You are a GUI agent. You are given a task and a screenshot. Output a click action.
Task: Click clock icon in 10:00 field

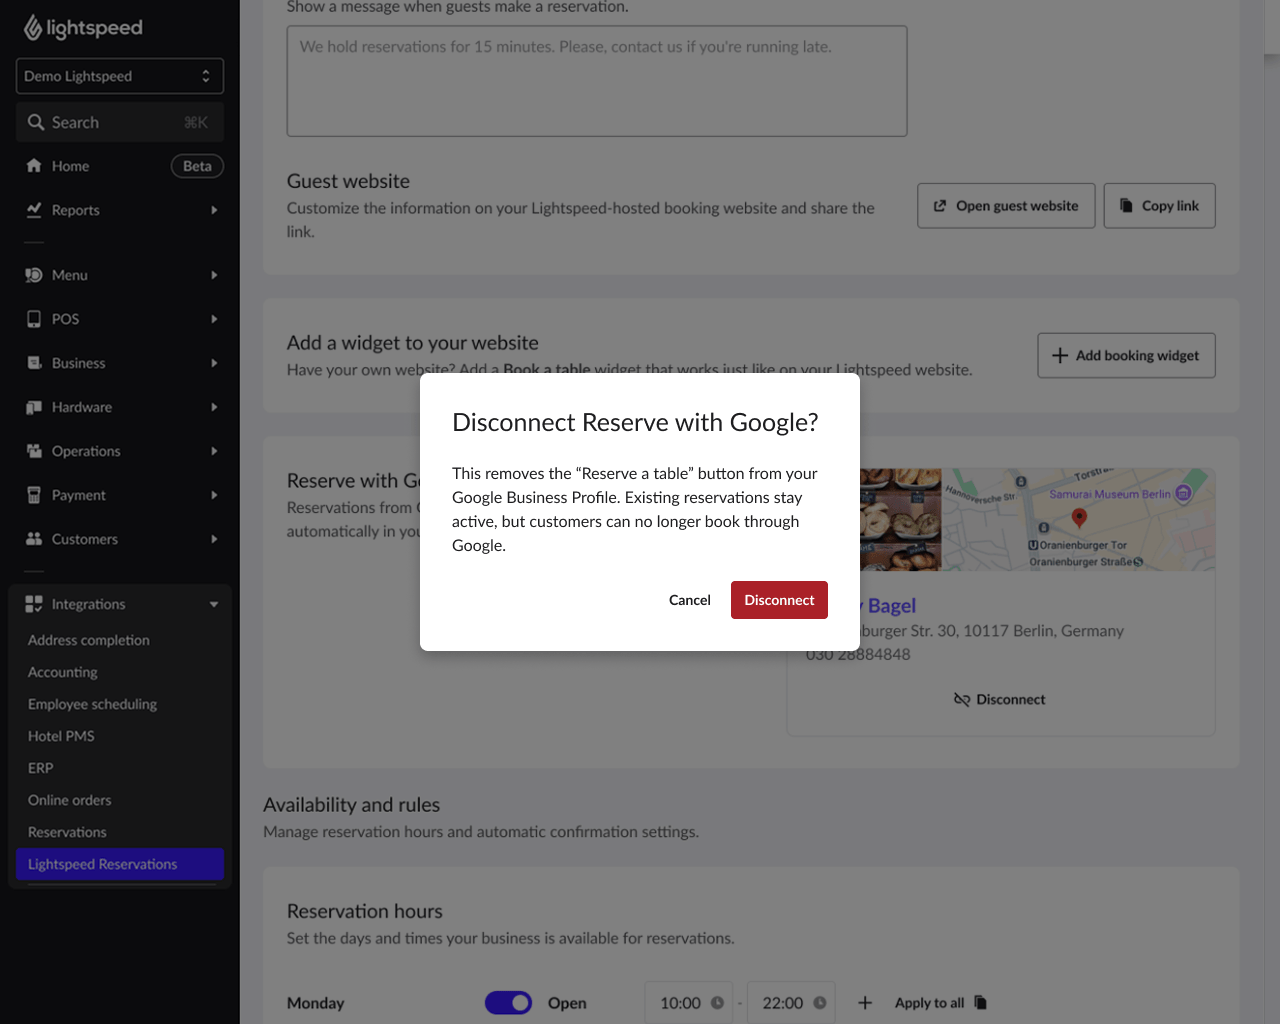717,1003
